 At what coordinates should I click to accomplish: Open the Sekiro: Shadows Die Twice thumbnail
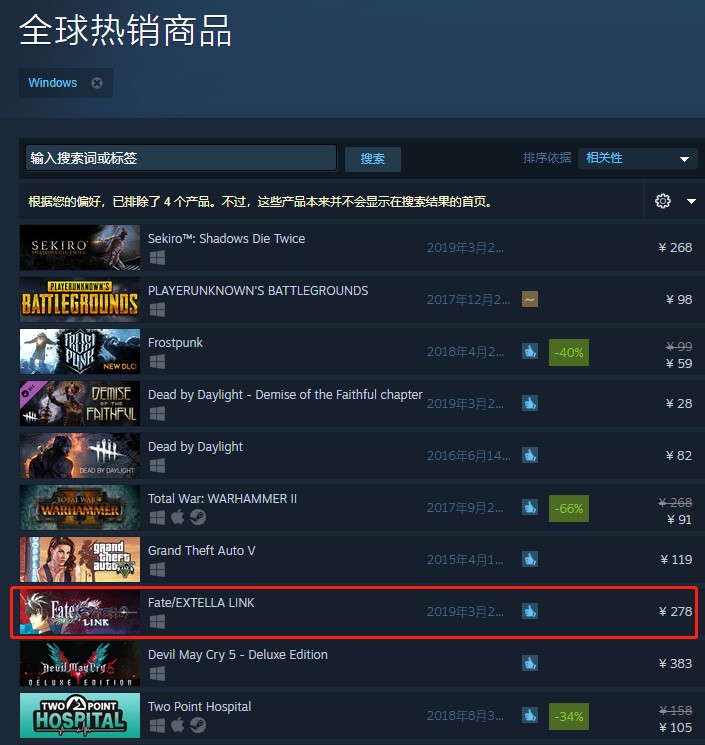tap(80, 248)
